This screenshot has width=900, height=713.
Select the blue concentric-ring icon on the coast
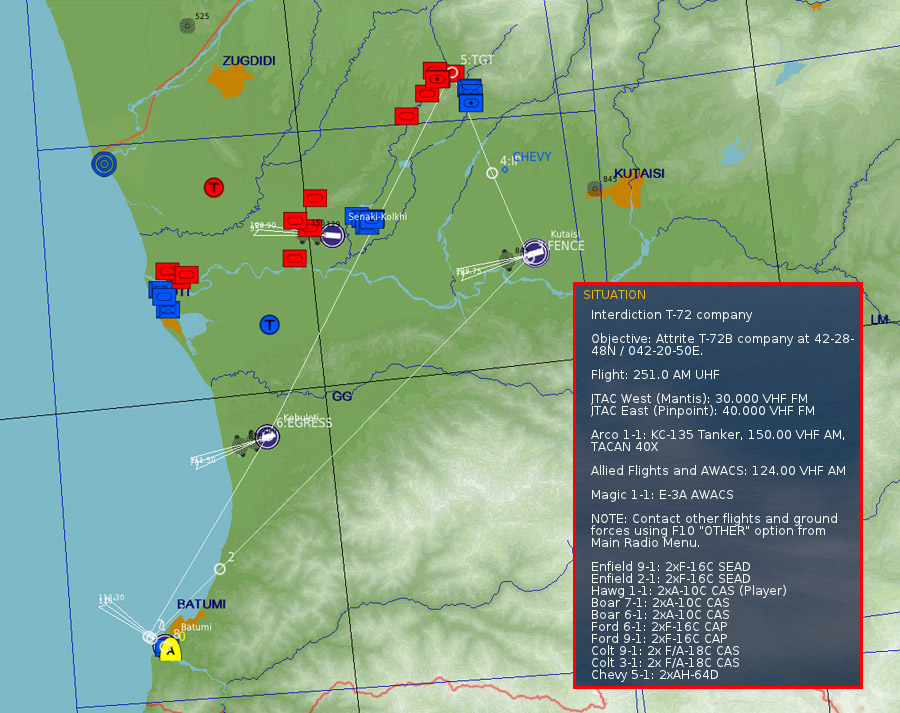103,163
